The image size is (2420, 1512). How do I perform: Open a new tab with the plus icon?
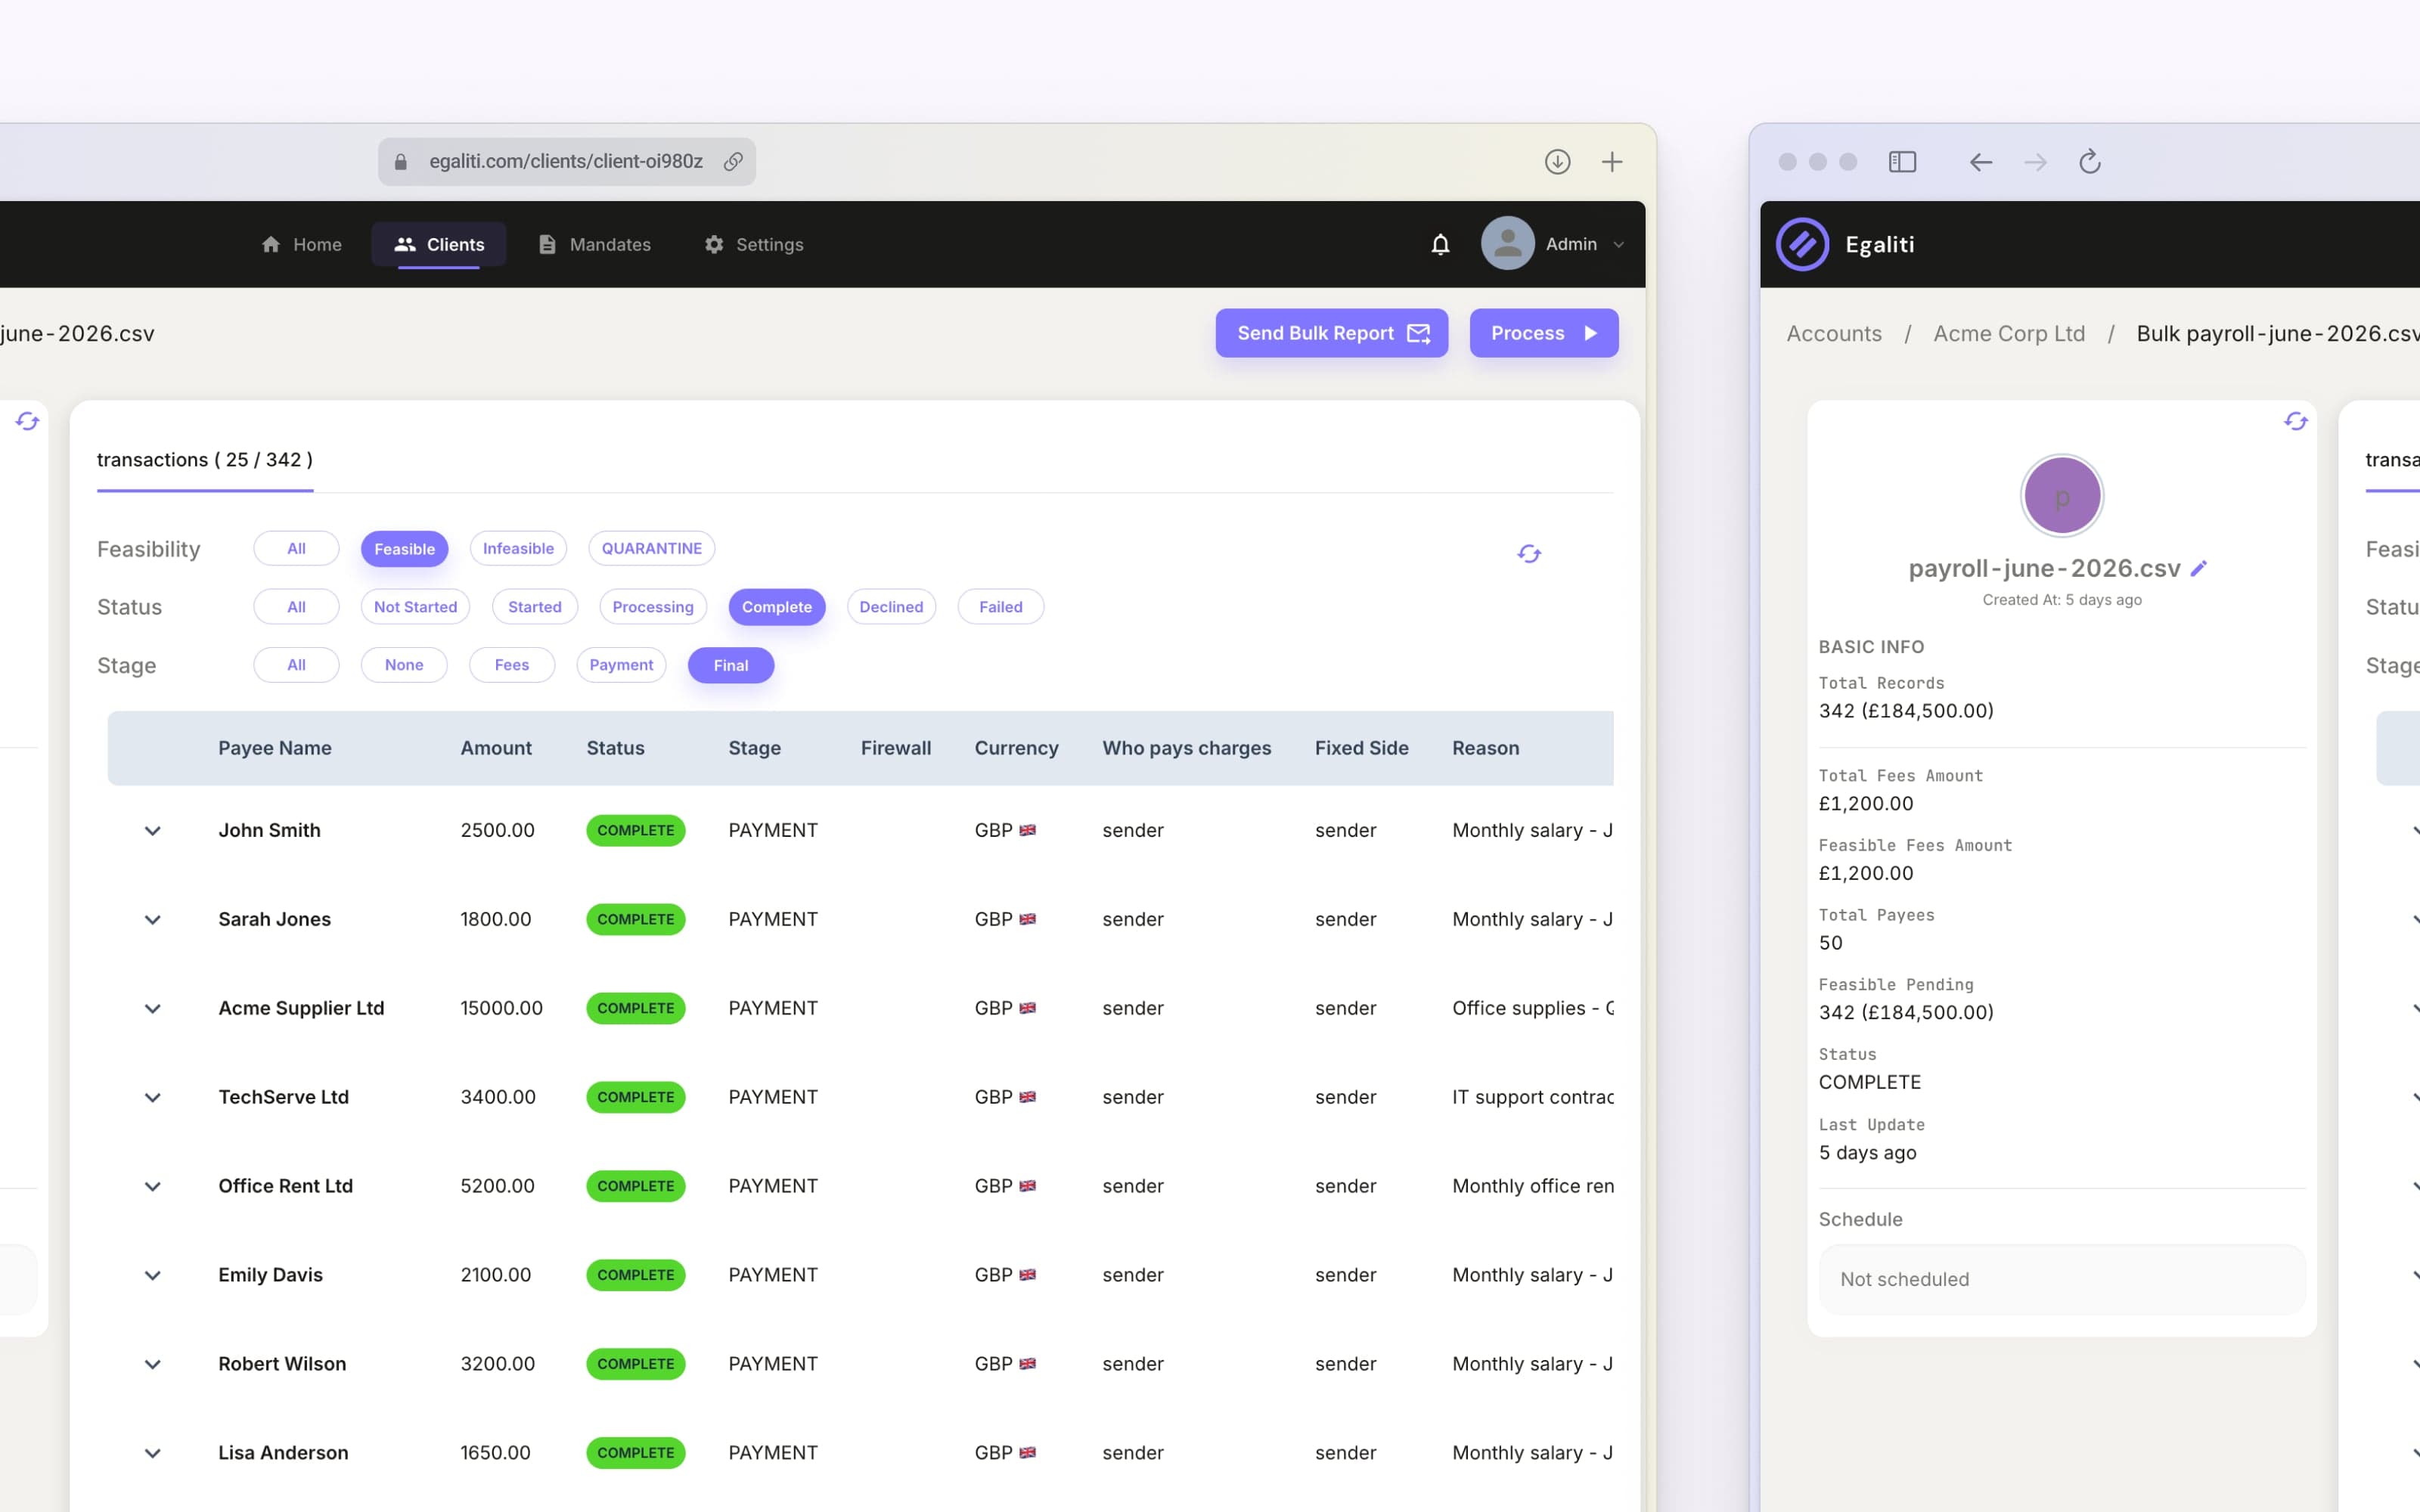click(x=1612, y=162)
